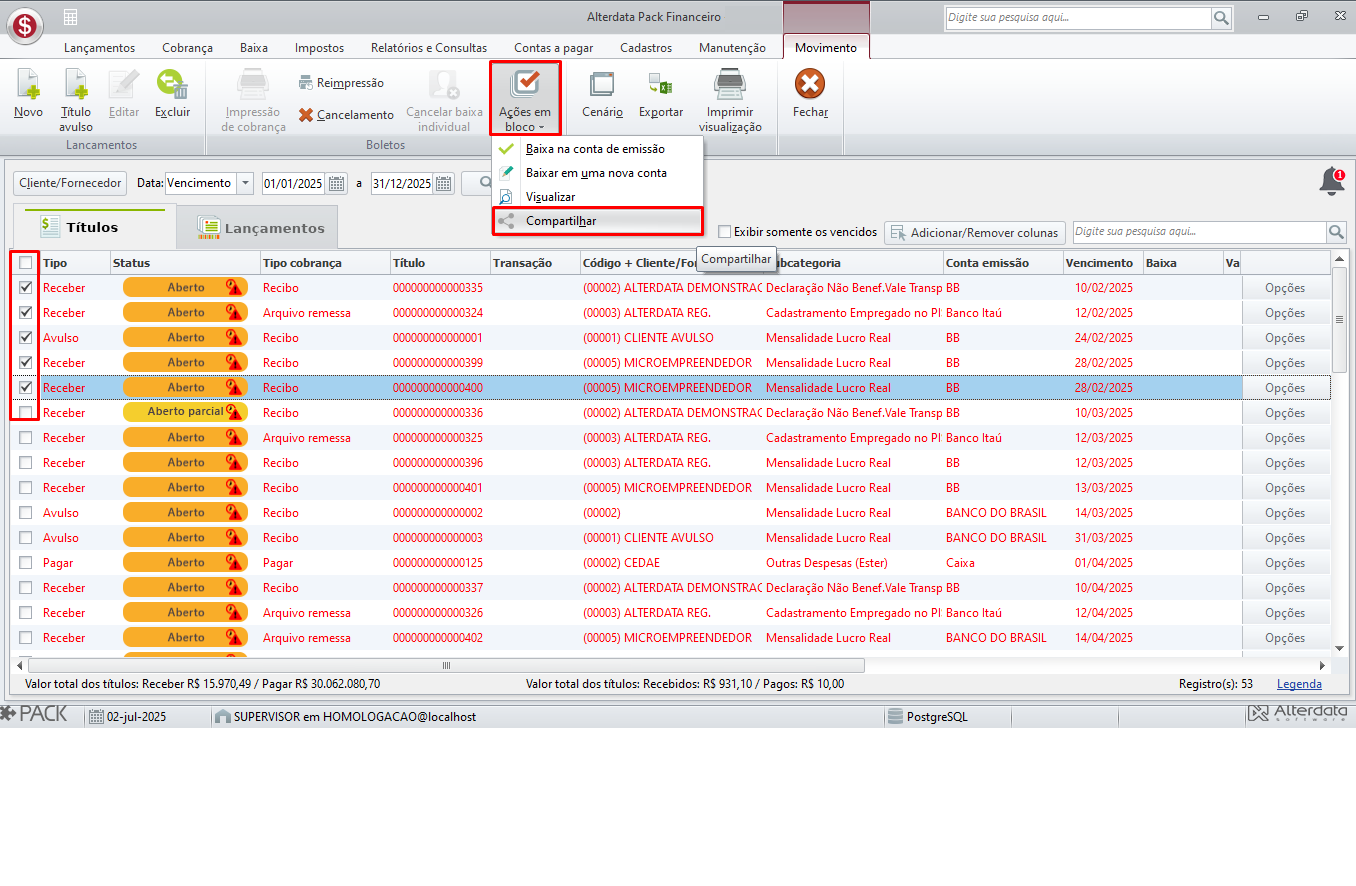
Task: Open Opções for the CEDAE Pagar row
Action: coord(1285,563)
